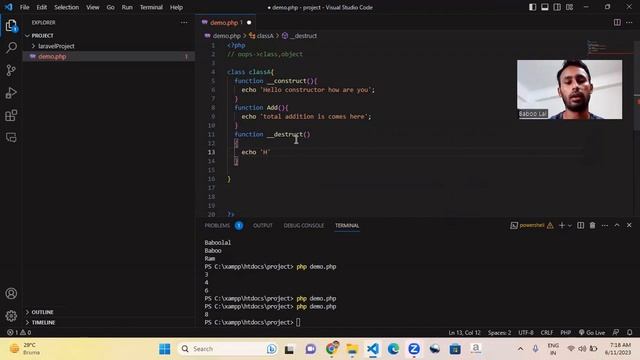Viewport: 640px width, 360px height.
Task: Open the Search view in activity bar
Action: pos(11,47)
